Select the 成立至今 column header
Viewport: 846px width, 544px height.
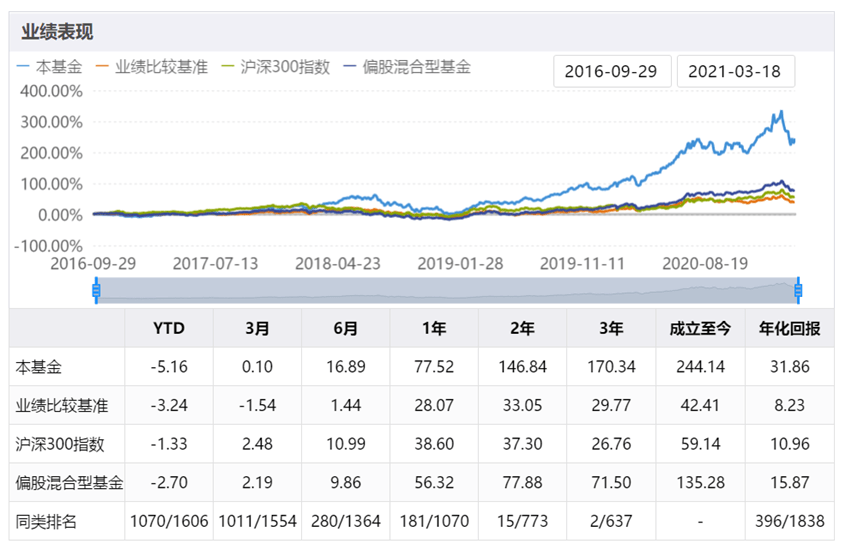coord(700,328)
